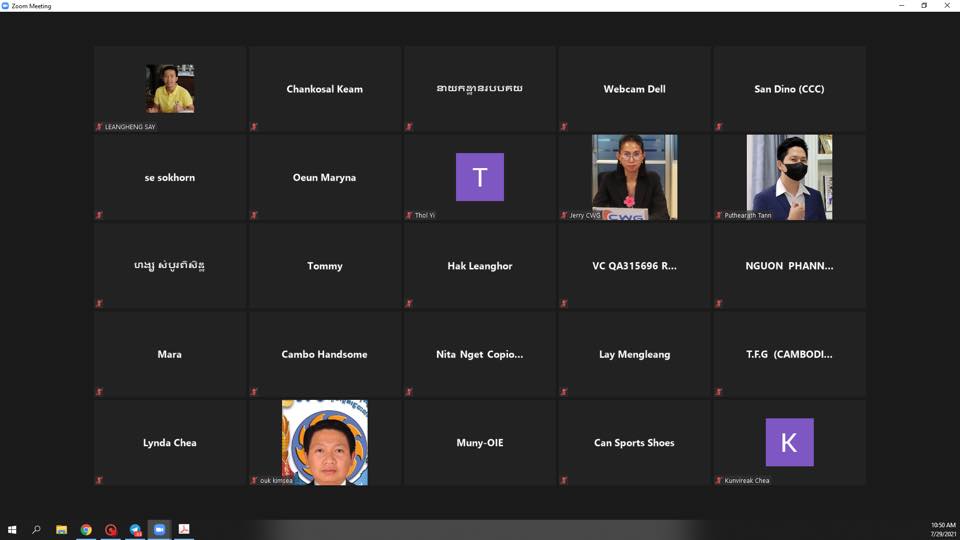
Task: Click the Adobe Acrobat taskbar icon
Action: [x=184, y=529]
